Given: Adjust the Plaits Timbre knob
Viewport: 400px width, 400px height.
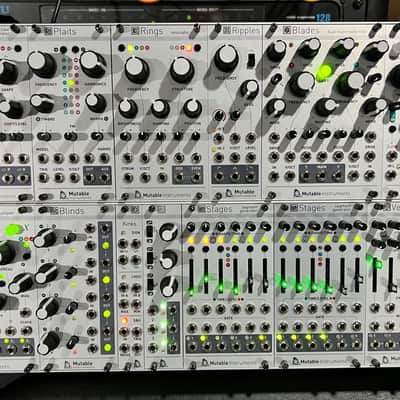Looking at the screenshot, I should click(41, 102).
